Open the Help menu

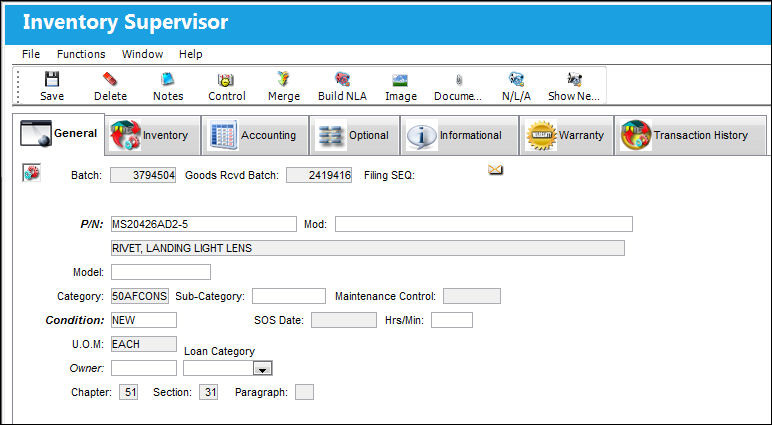coord(191,54)
